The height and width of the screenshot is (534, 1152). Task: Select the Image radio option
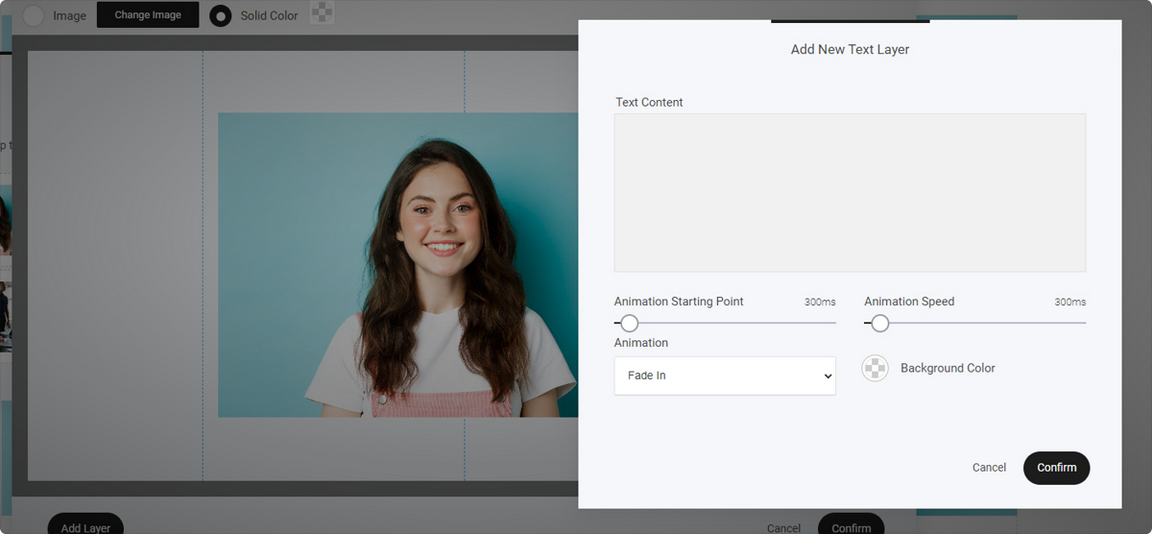click(x=34, y=15)
